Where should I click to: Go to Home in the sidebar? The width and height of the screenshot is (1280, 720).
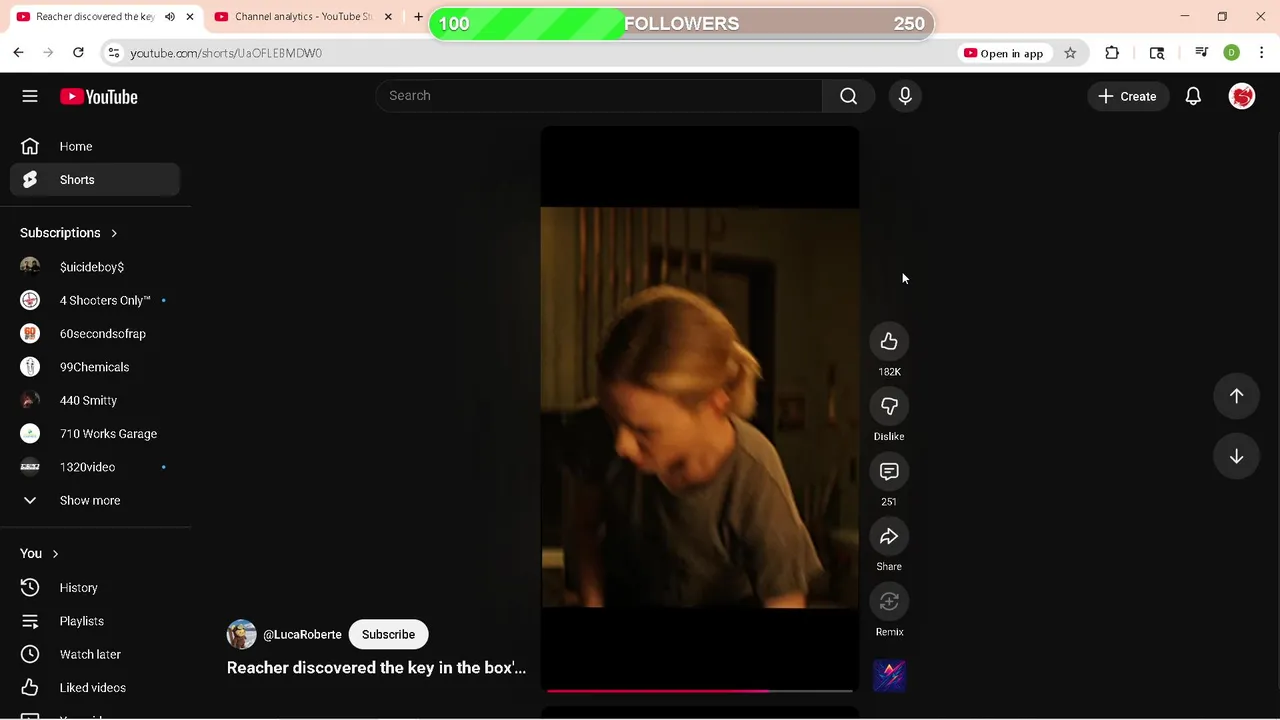click(95, 146)
